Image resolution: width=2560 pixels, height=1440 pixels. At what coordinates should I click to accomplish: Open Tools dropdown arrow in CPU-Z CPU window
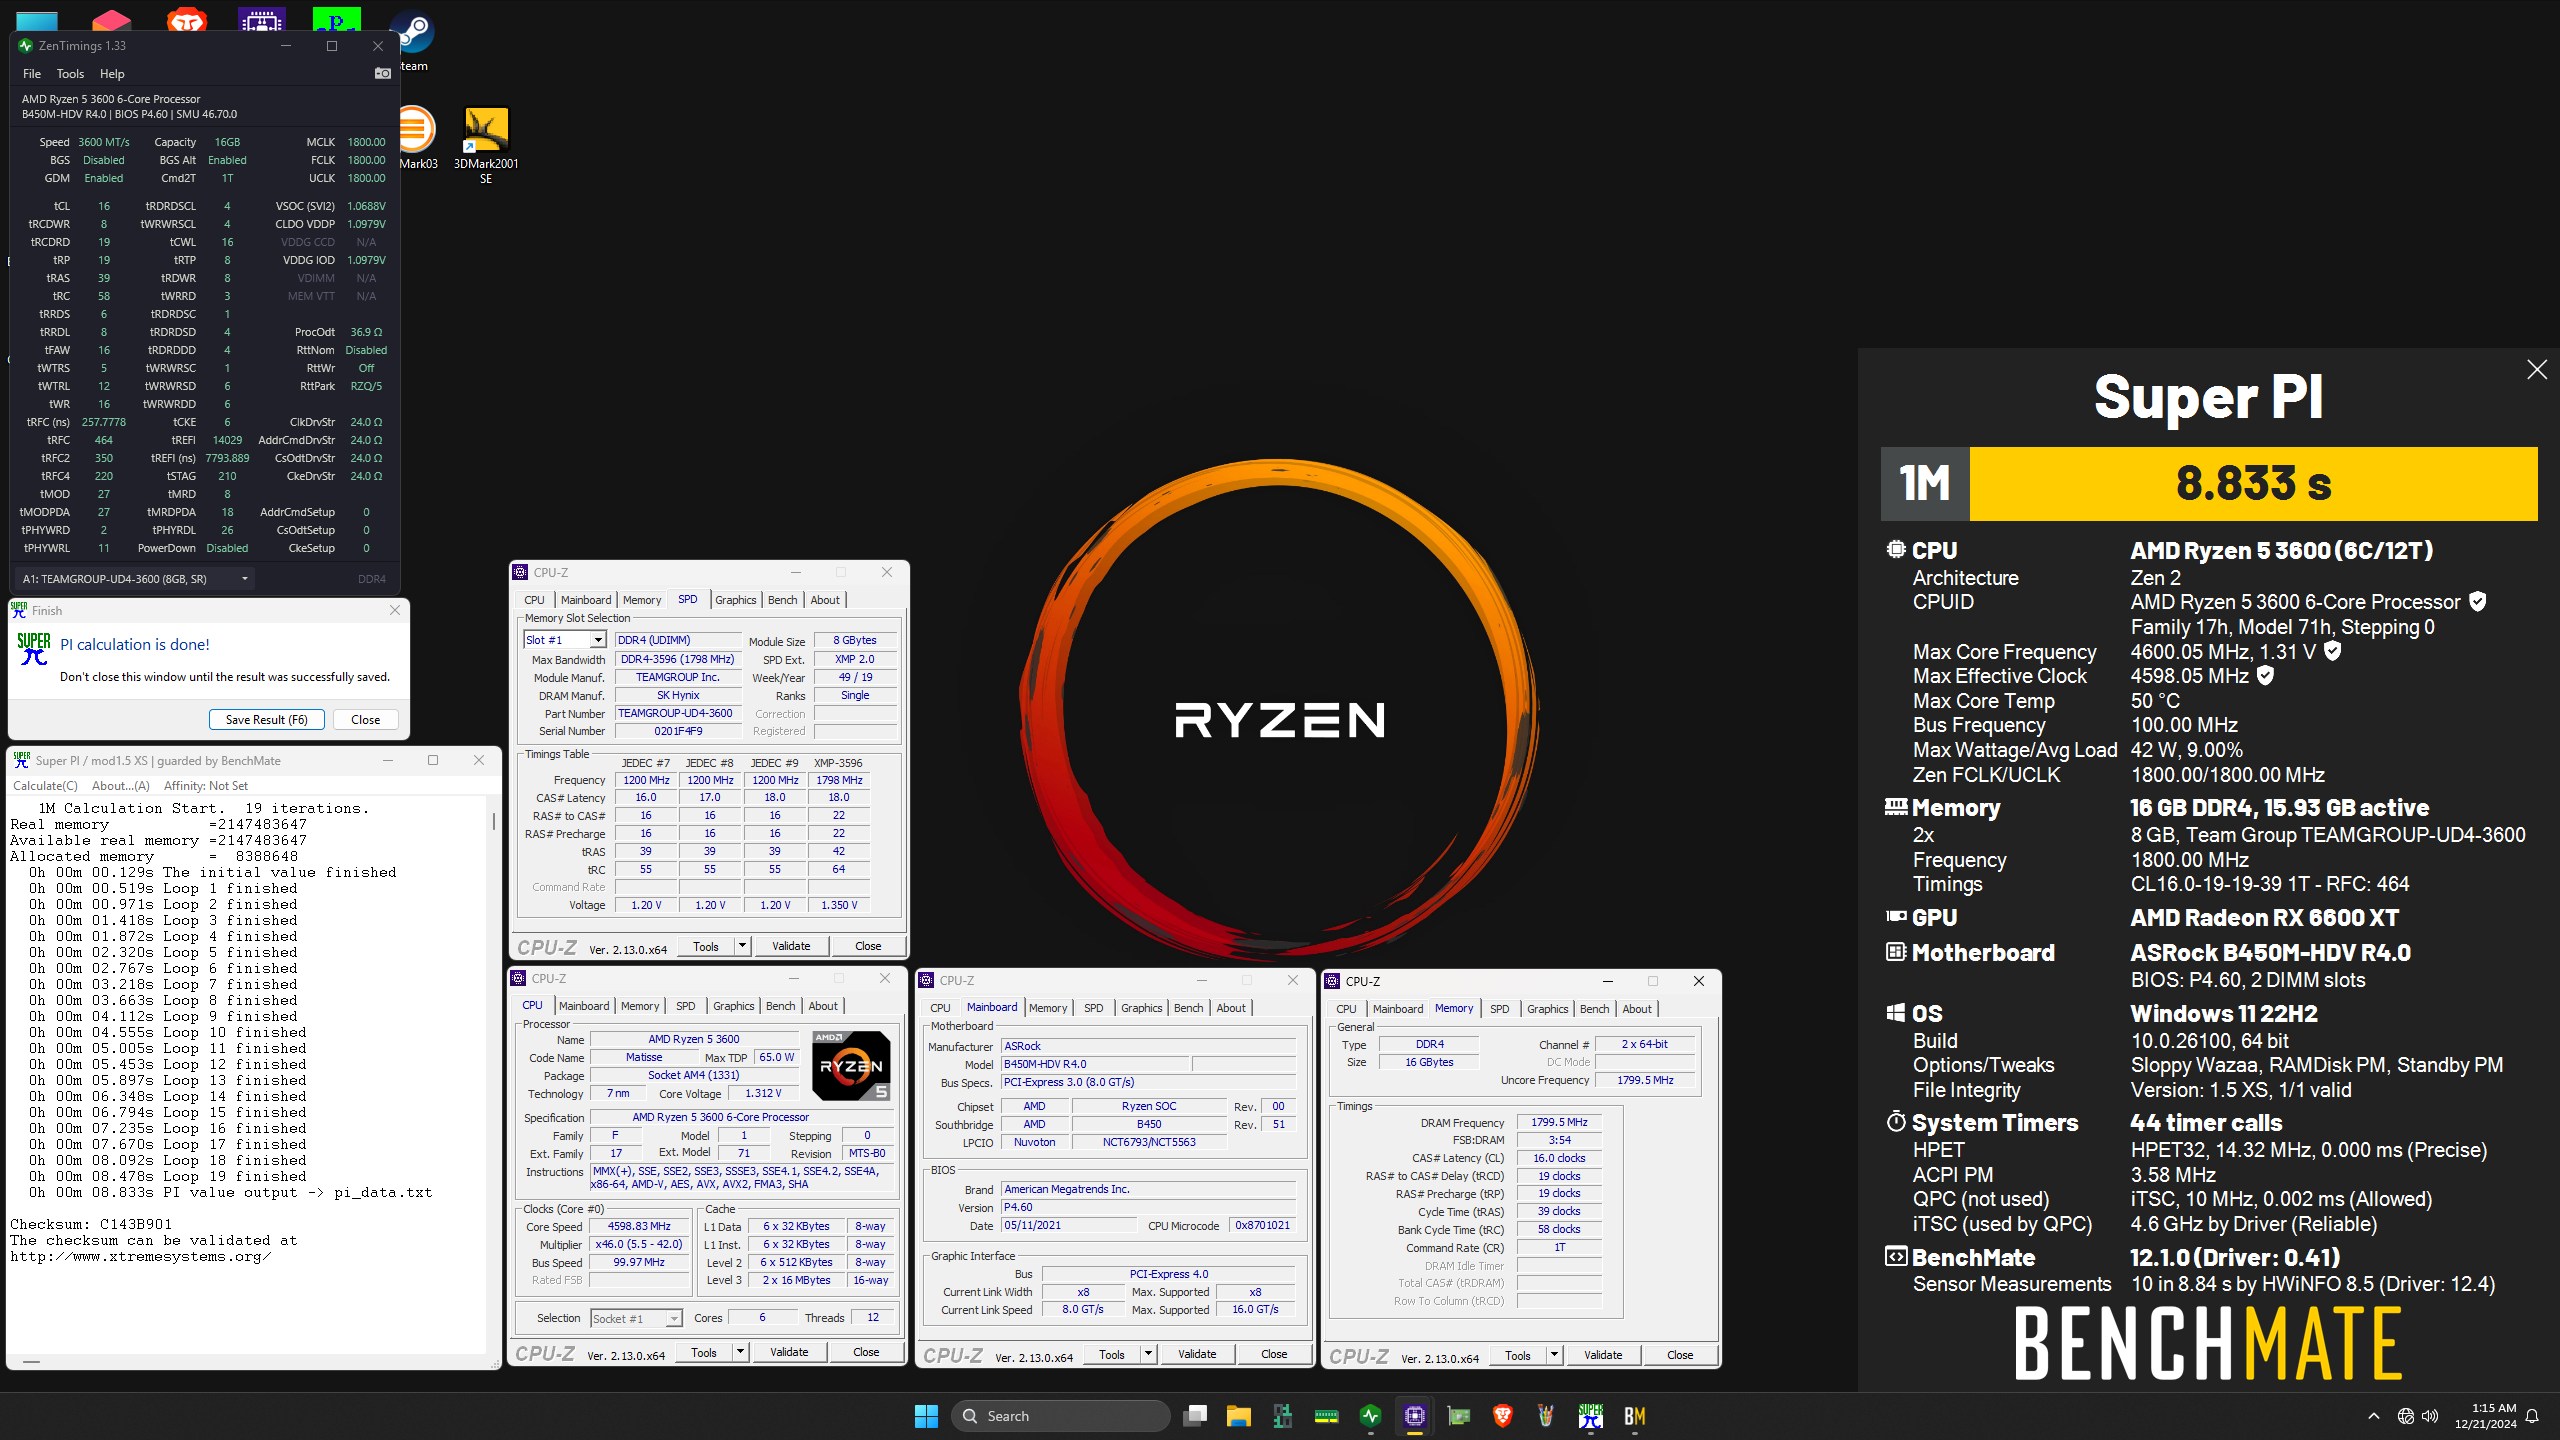[x=740, y=1352]
